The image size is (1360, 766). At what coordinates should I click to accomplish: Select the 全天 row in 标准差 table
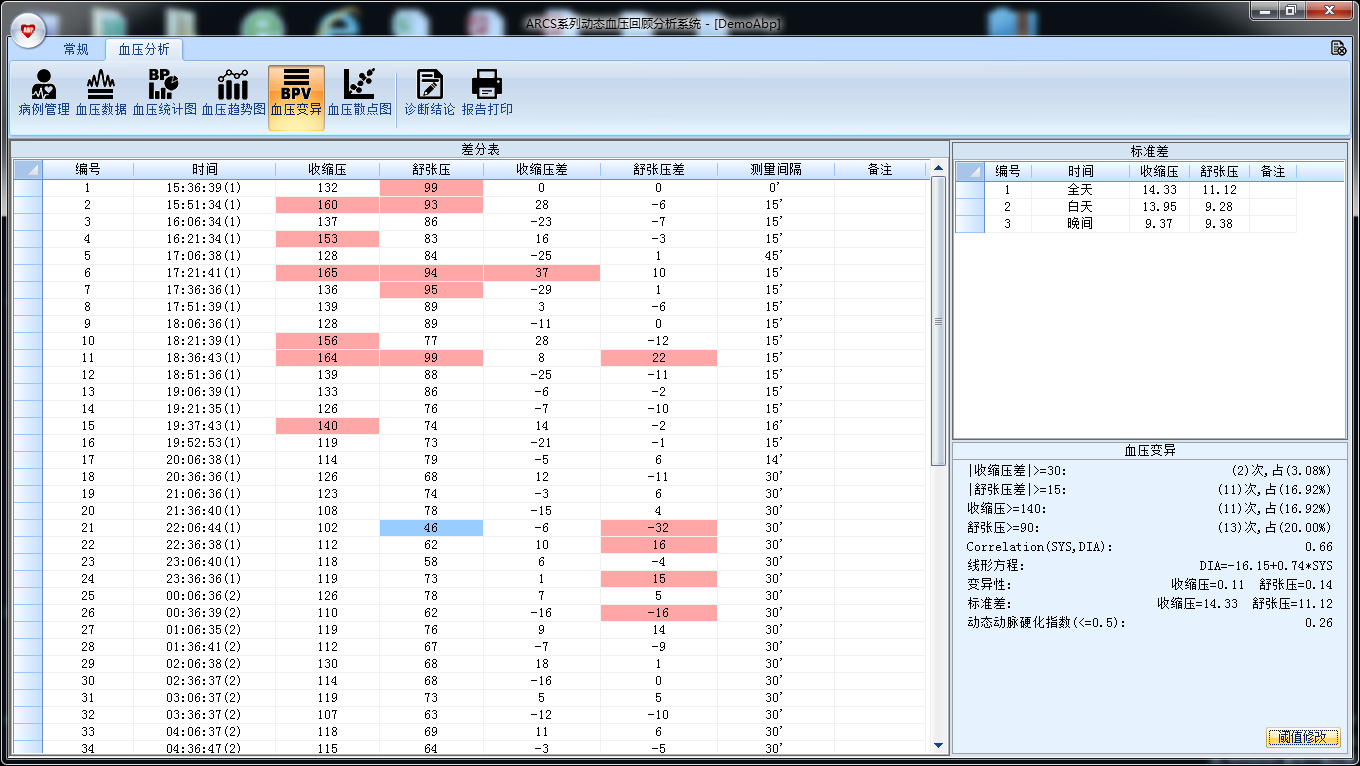(1080, 190)
